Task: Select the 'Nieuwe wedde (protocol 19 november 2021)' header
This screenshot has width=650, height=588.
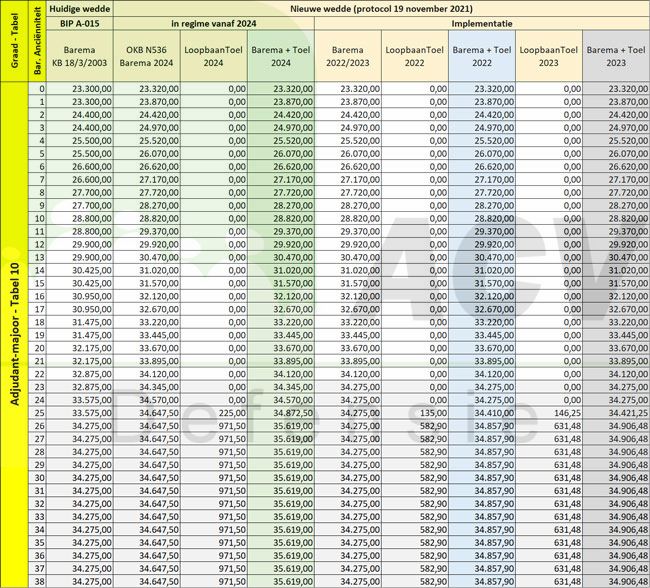Action: [x=381, y=9]
